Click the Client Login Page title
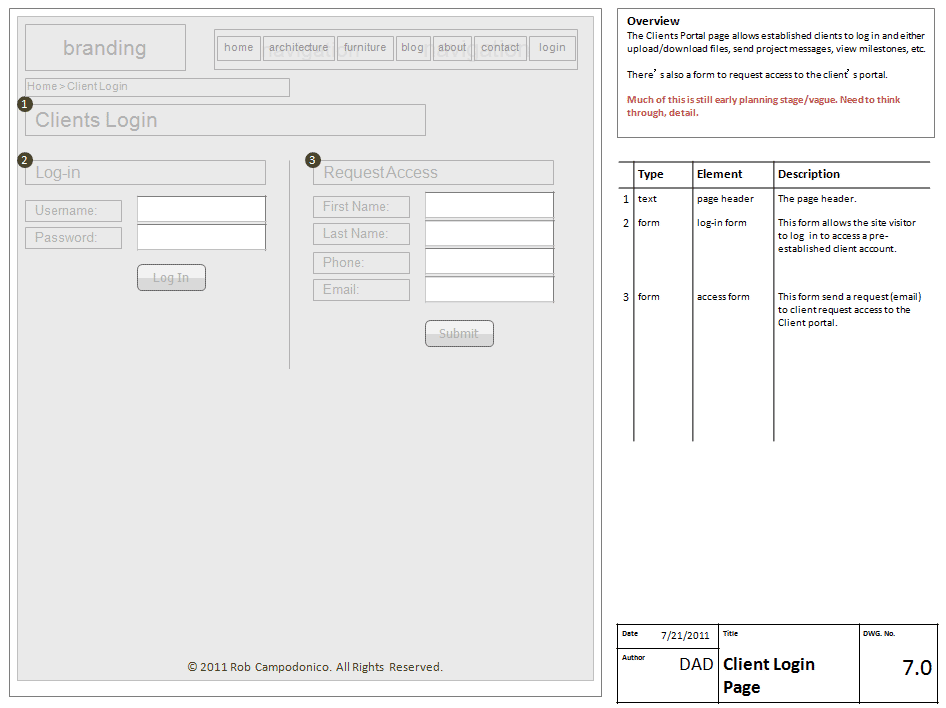The height and width of the screenshot is (708, 946). coord(769,675)
